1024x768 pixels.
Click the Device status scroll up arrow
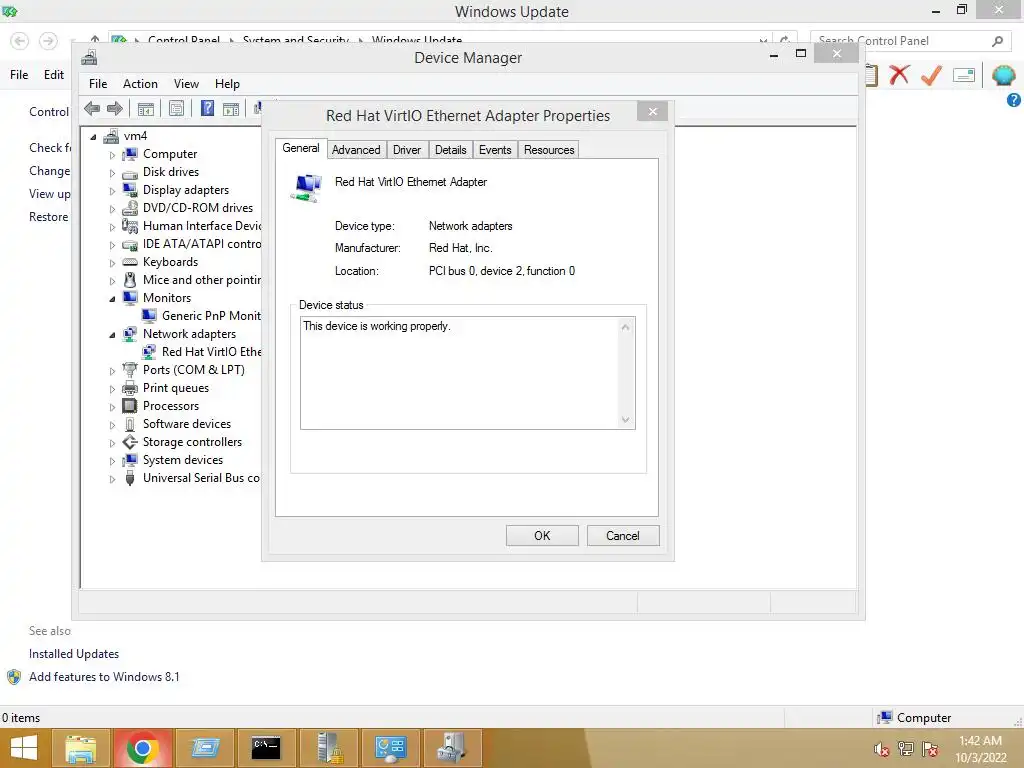[x=626, y=327]
